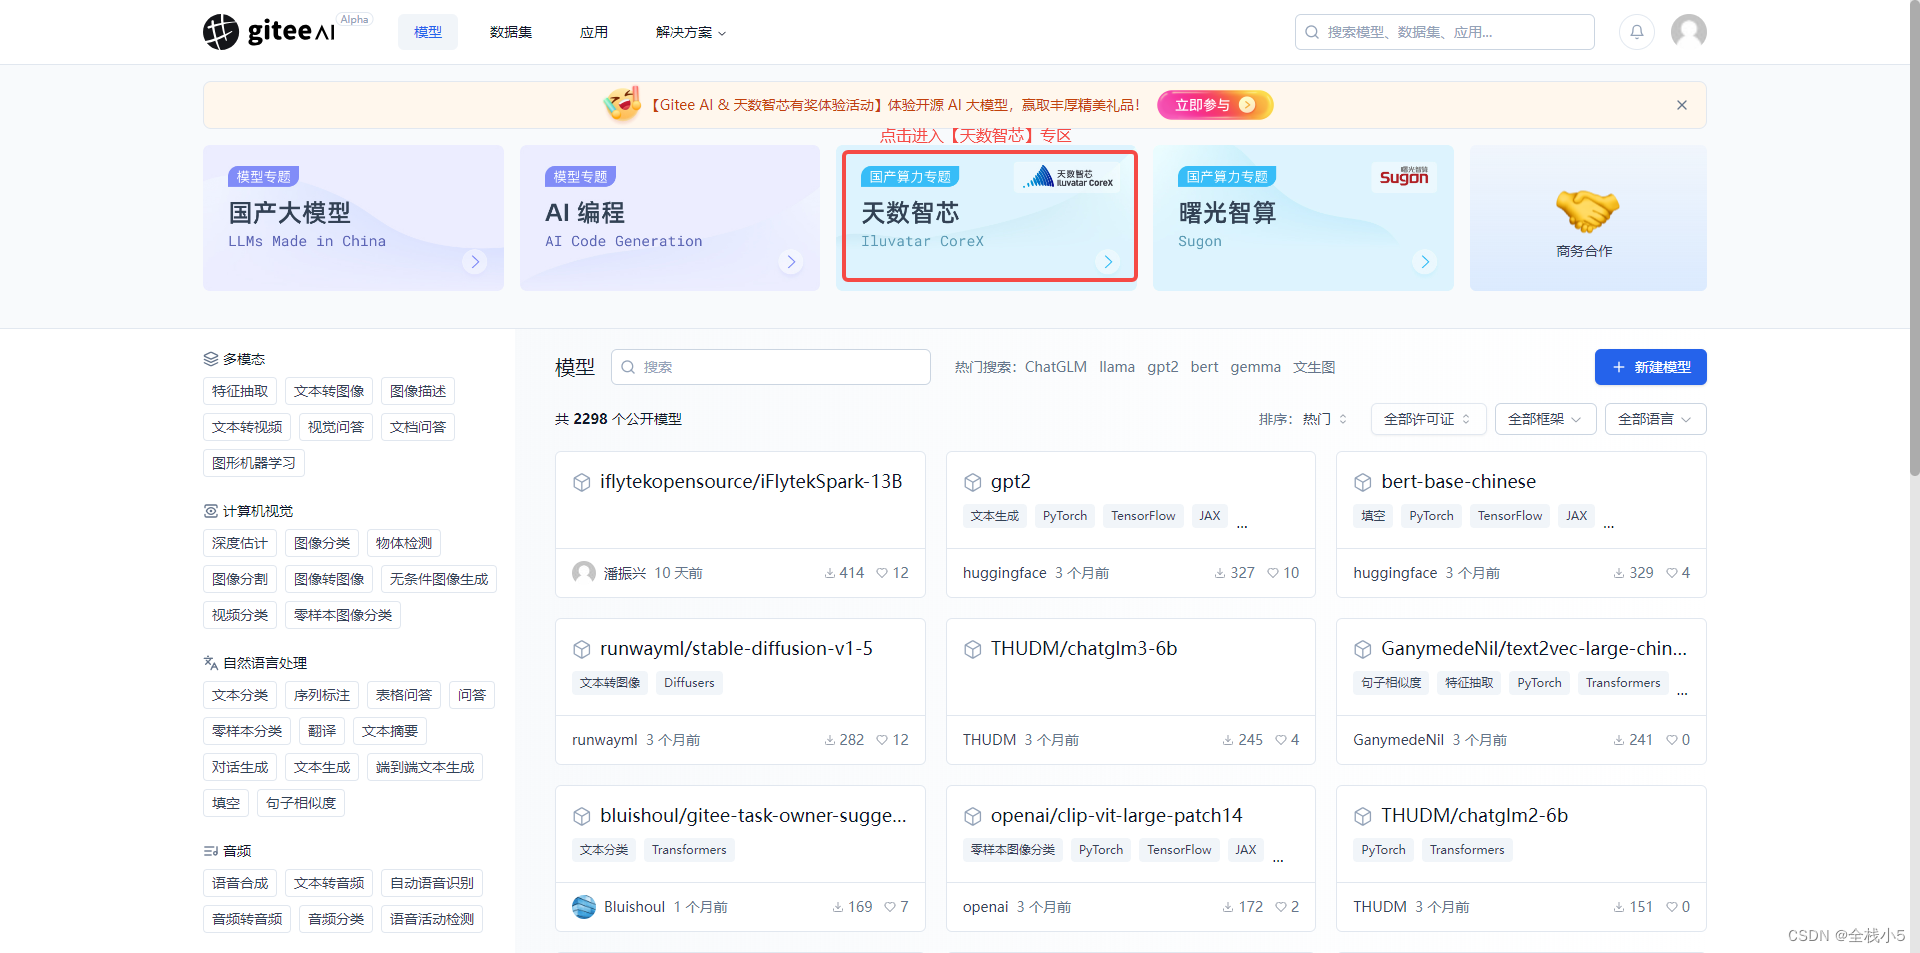Click the like heart on iFlytekSpark-13B card
1920x953 pixels.
(882, 573)
